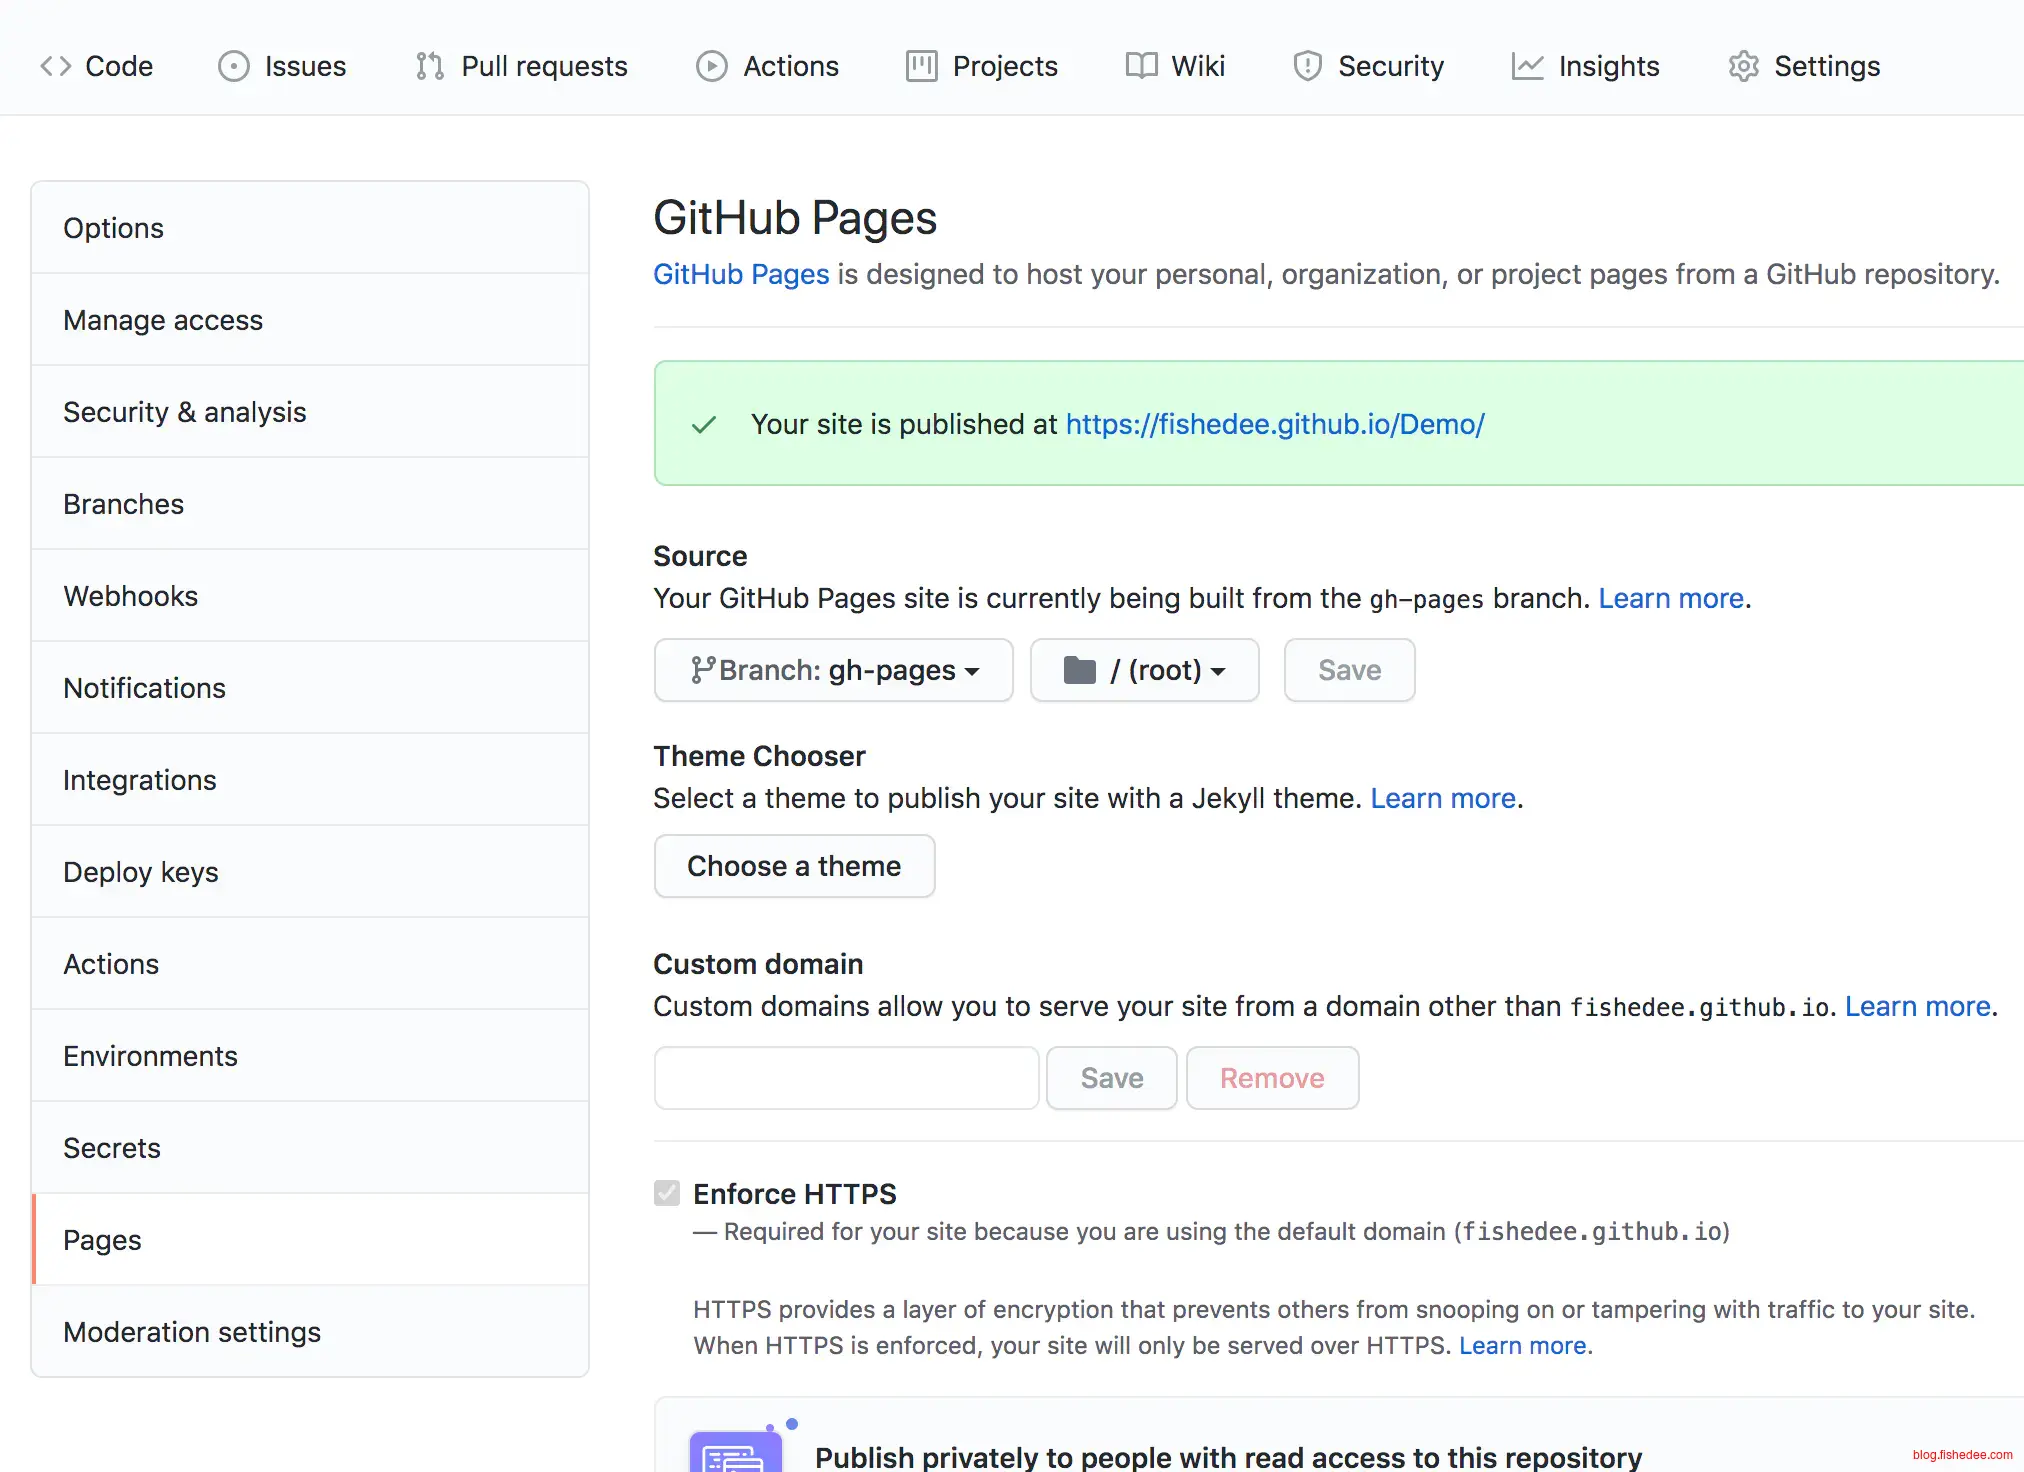The height and width of the screenshot is (1472, 2024).
Task: Select Deploy keys in sidebar
Action: (x=141, y=872)
